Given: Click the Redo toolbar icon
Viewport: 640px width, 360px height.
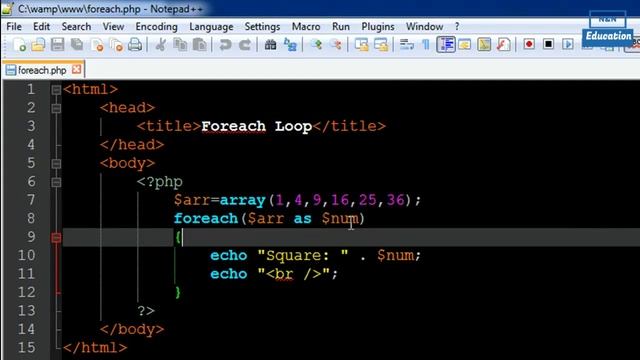Looking at the screenshot, I should [244, 44].
